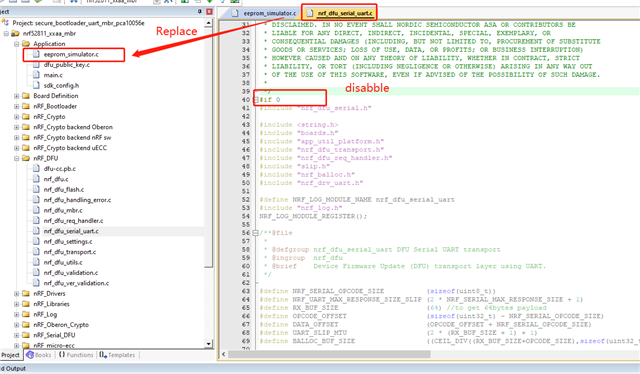Select nrf_dfu_ver_validation.c file

(x=76, y=283)
